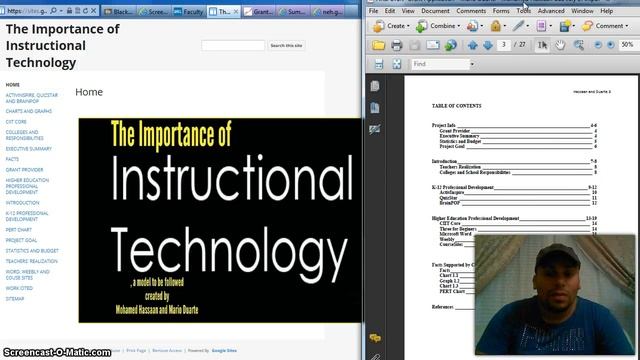640x360 pixels.
Task: Click the Find text field in Acrobat
Action: point(440,64)
